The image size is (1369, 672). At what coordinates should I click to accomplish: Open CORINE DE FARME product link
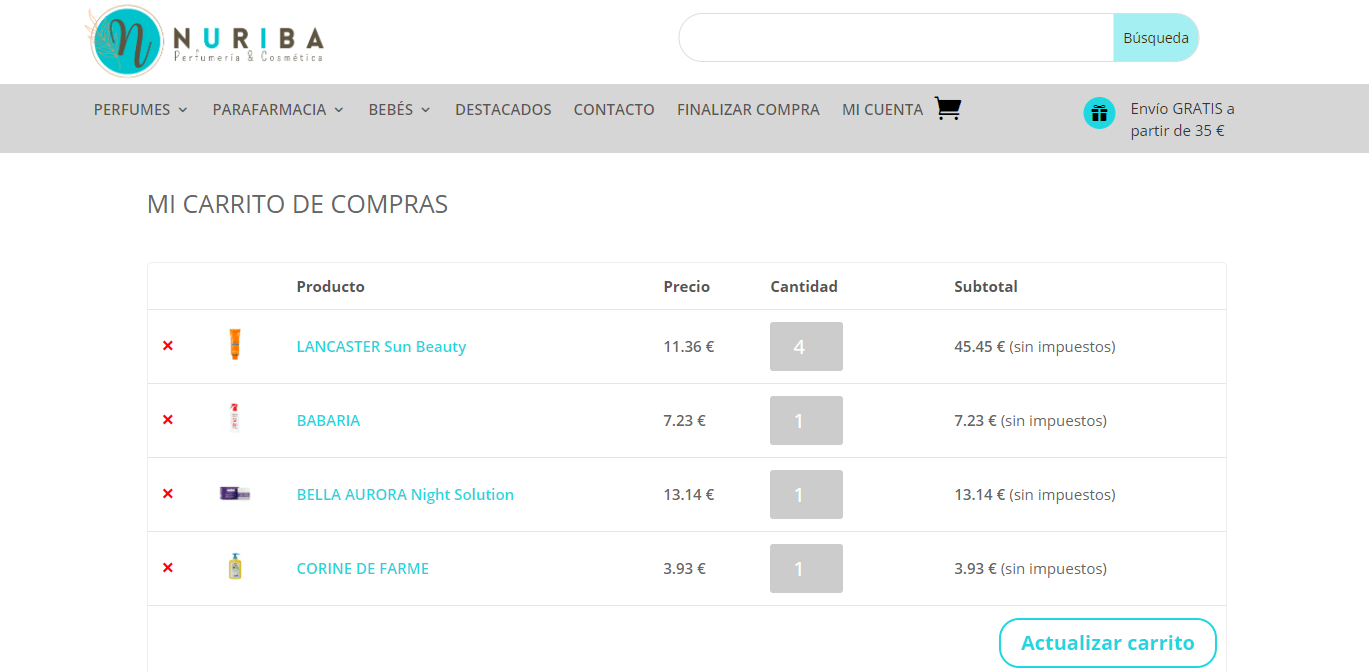pyautogui.click(x=362, y=568)
